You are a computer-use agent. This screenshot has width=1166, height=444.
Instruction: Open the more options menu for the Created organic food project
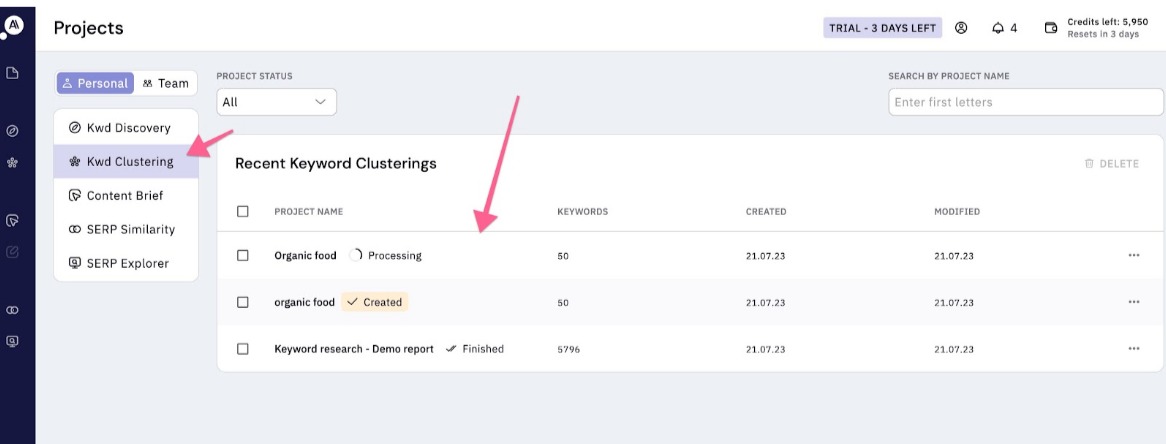pyautogui.click(x=1134, y=302)
